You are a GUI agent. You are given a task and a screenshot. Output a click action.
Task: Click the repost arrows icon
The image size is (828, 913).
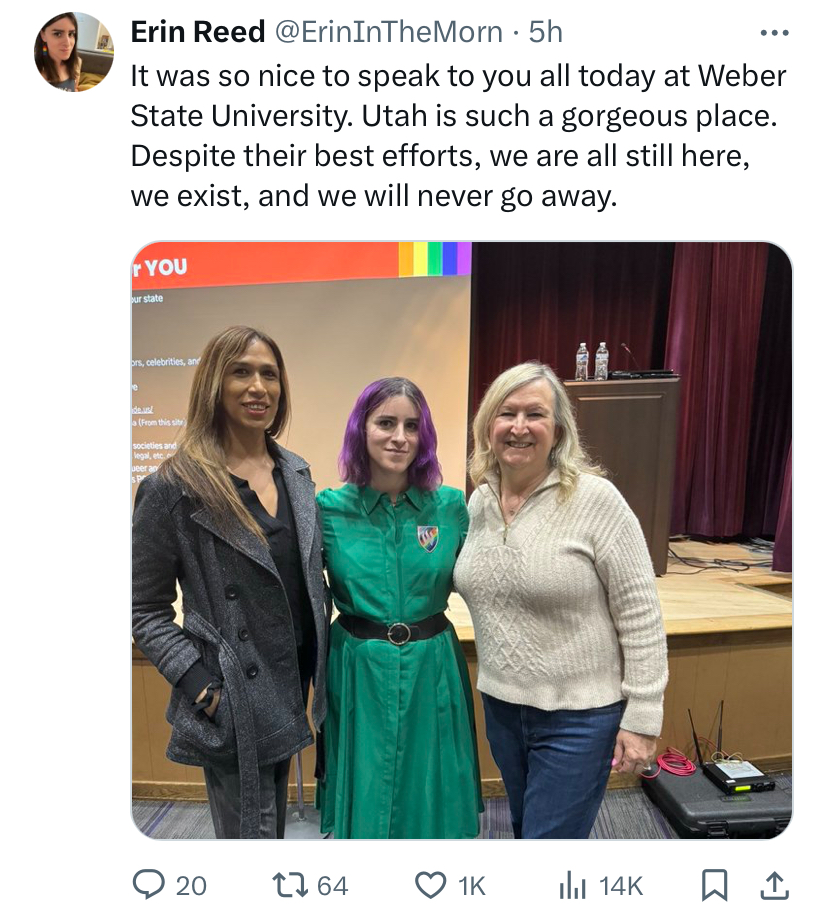(x=291, y=885)
